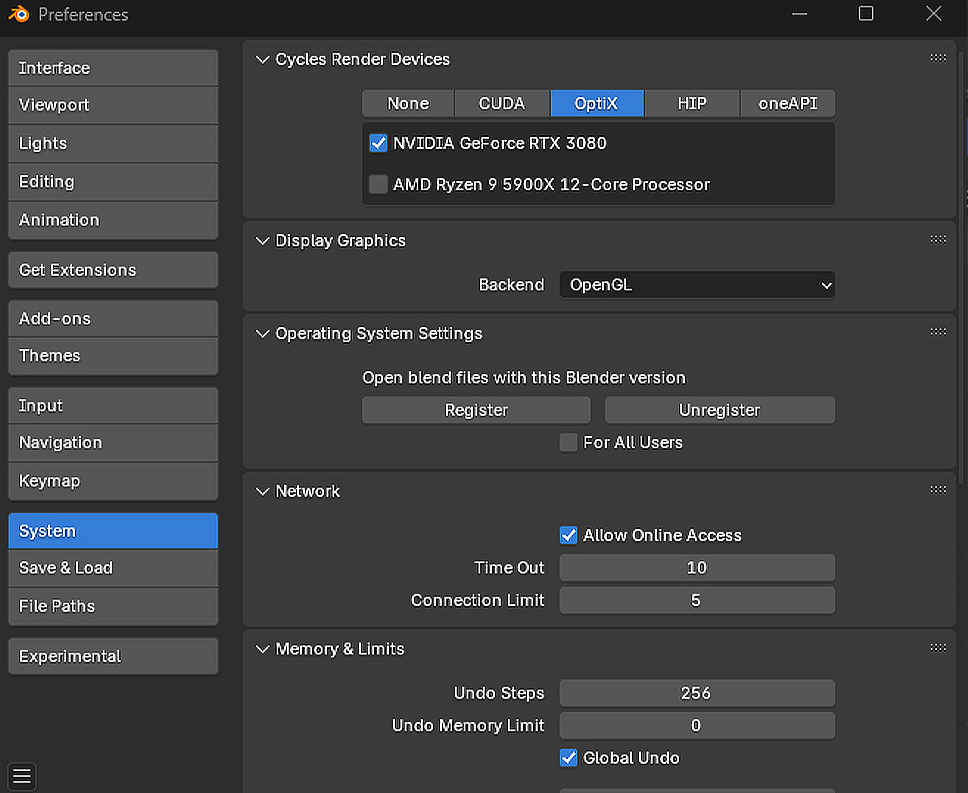
Task: Select the System preferences section
Action: (x=113, y=531)
